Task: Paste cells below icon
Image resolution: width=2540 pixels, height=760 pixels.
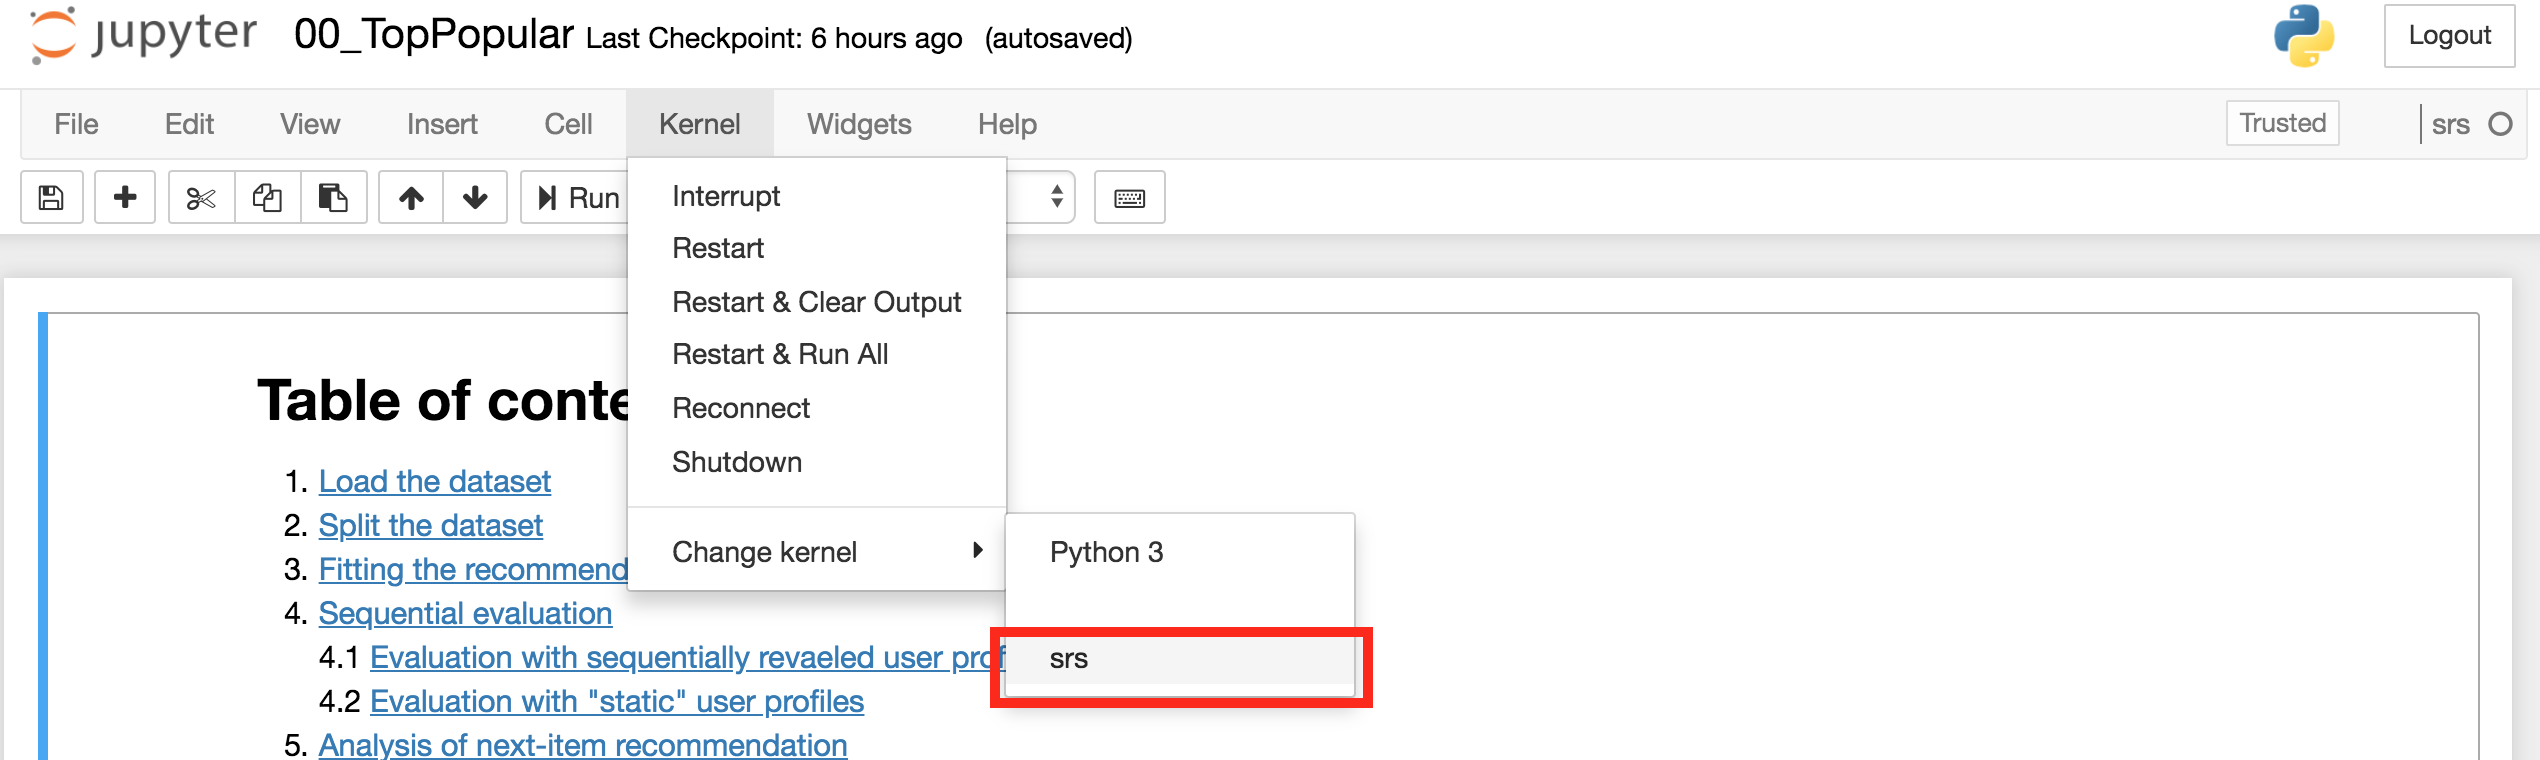Action: pos(333,197)
